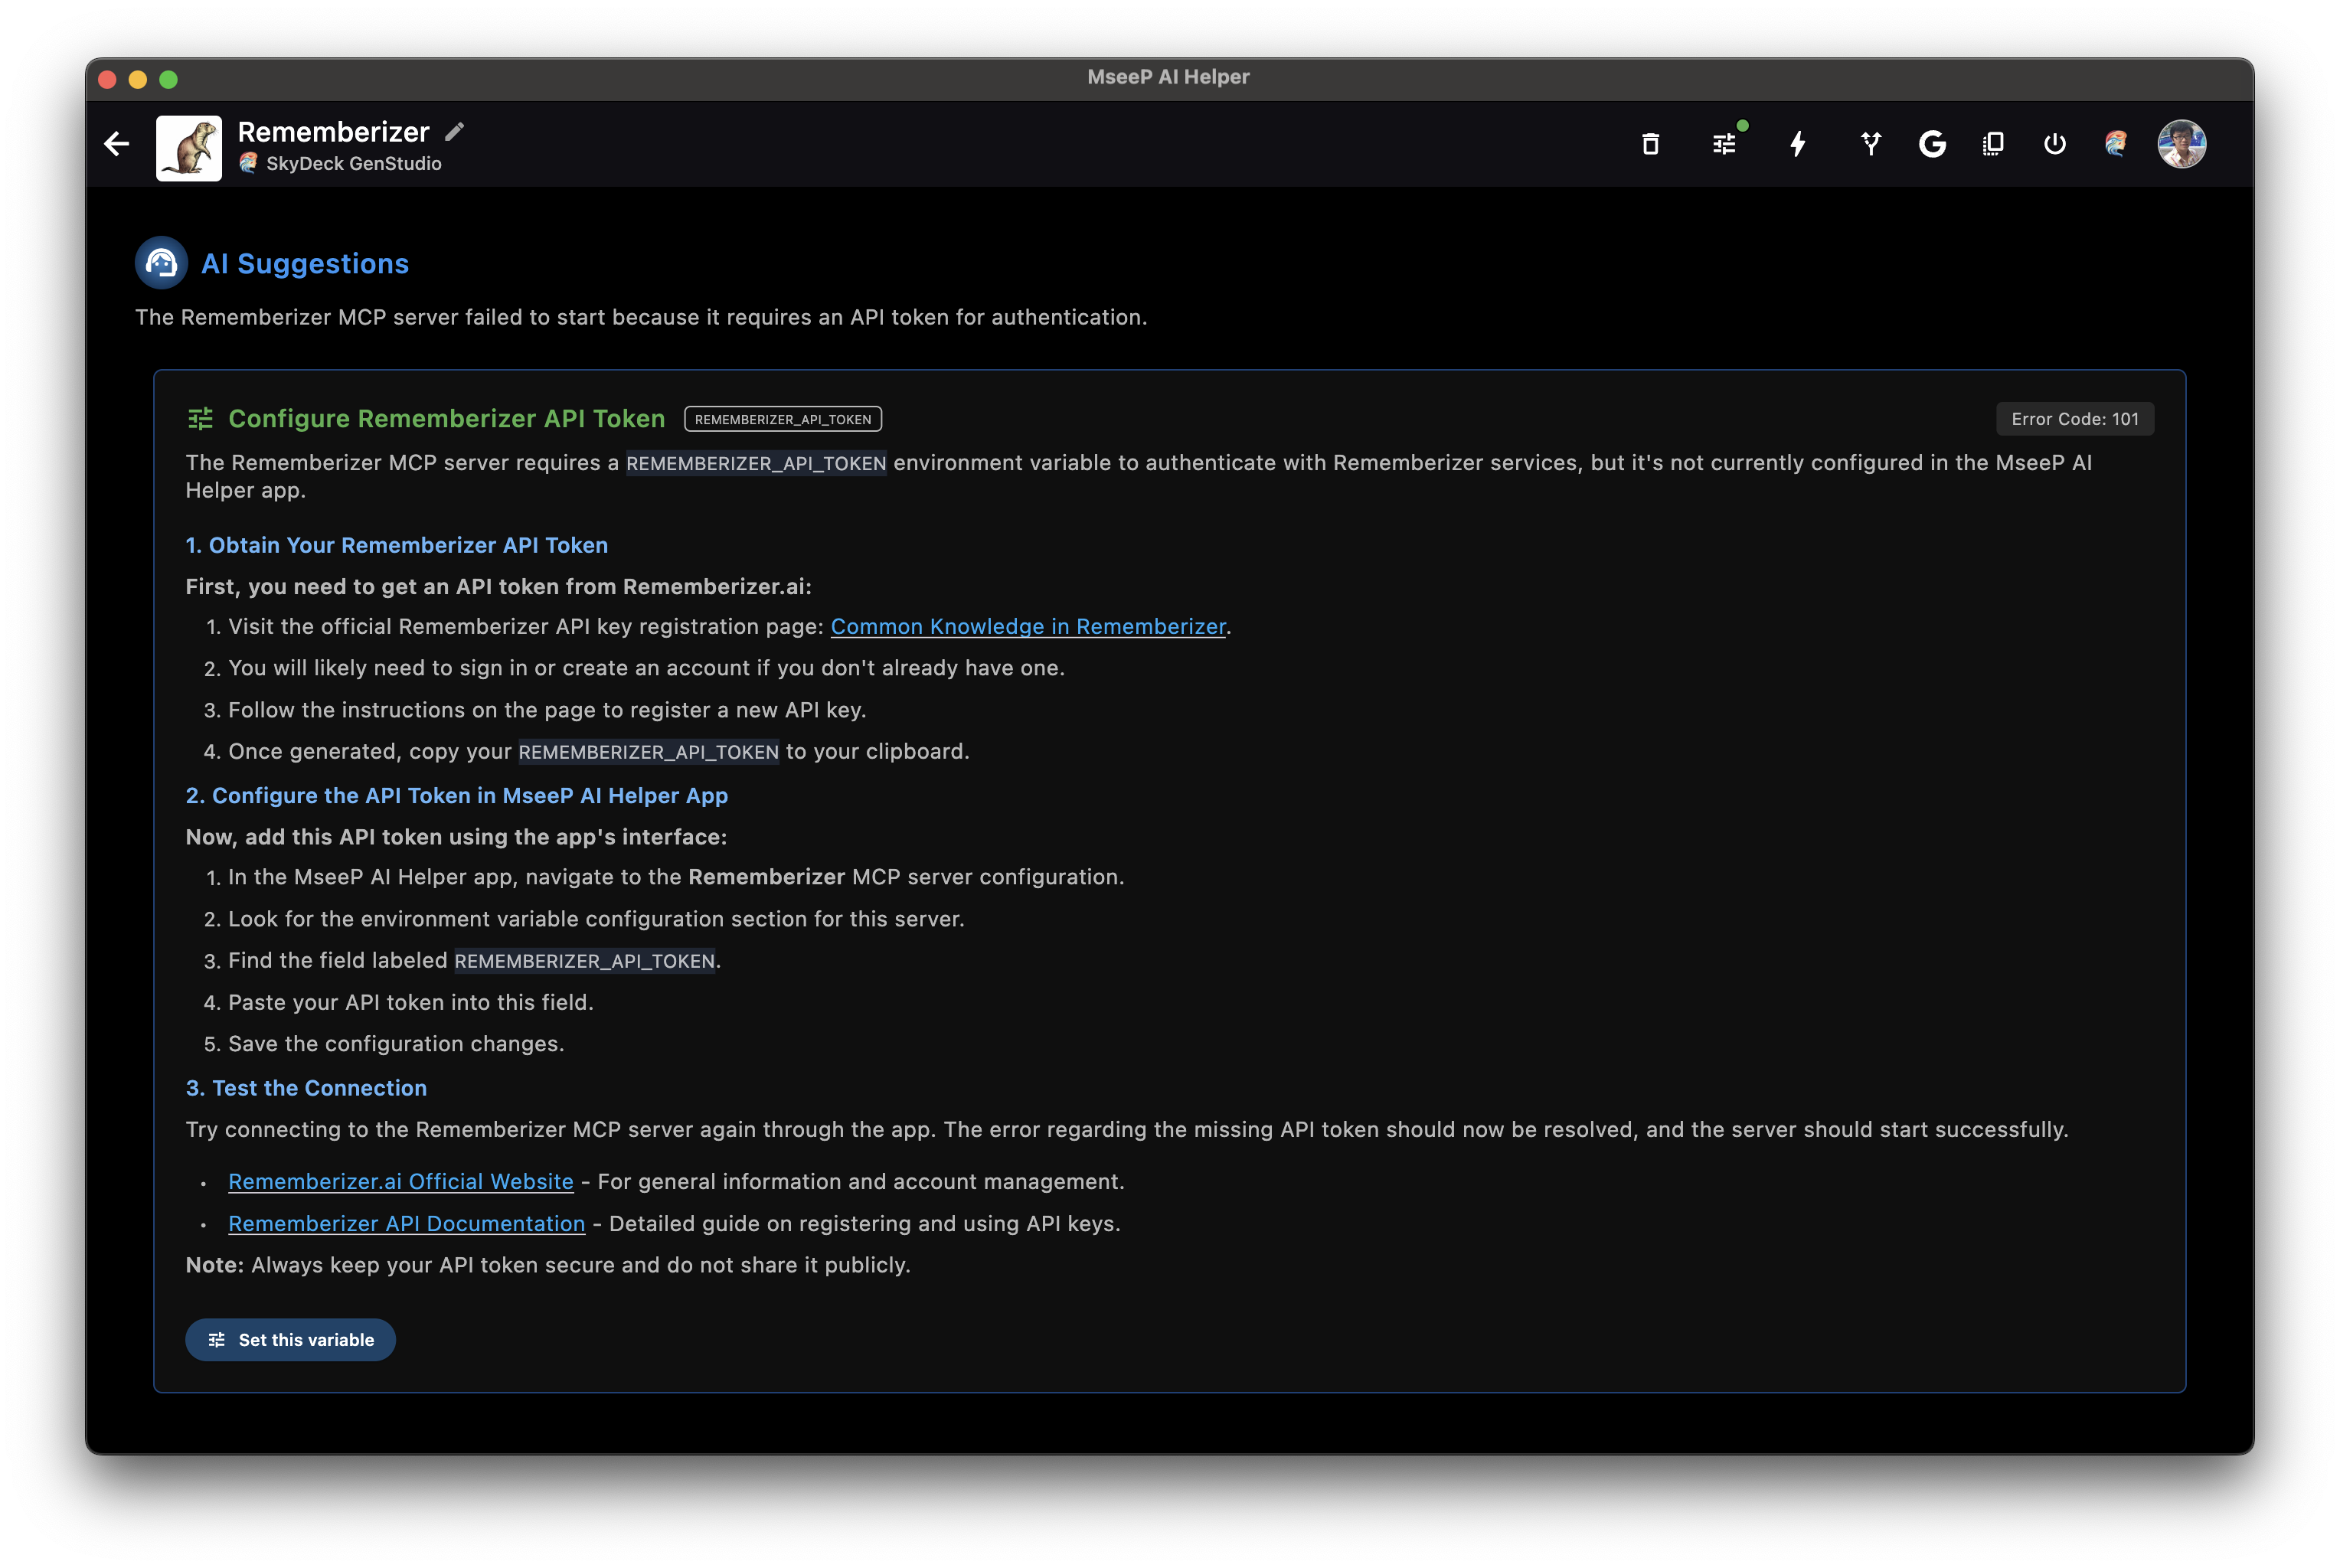Click the SkyDeck GenStudio logo in toolbar
Viewport: 2340px width, 1568px height.
pyautogui.click(x=2115, y=144)
